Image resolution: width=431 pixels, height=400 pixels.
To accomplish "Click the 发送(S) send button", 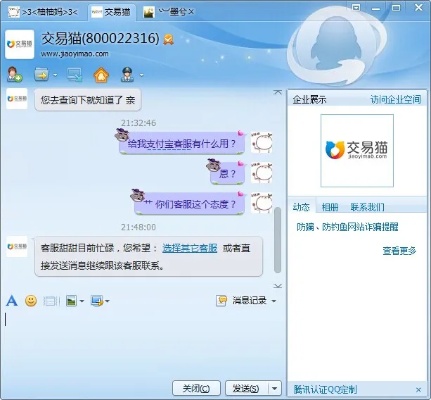I will [246, 388].
